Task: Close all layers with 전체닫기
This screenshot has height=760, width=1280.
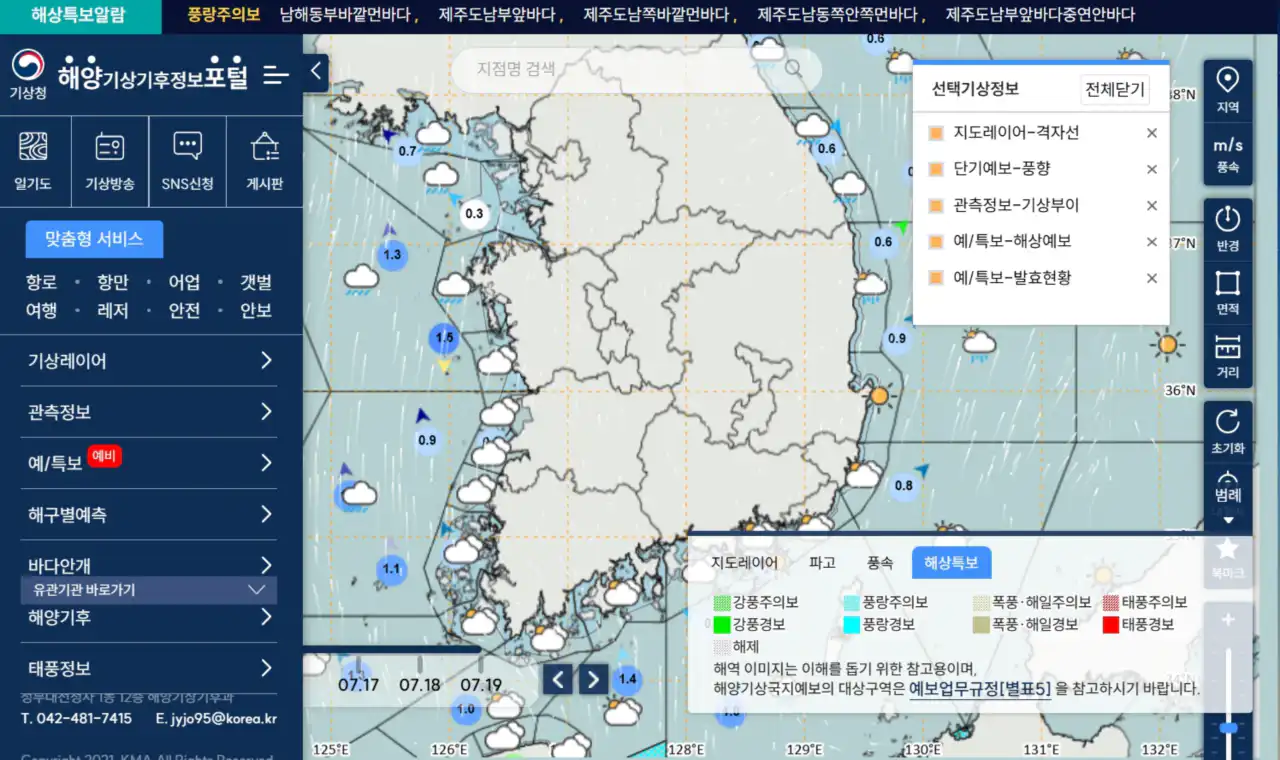Action: pos(1115,89)
